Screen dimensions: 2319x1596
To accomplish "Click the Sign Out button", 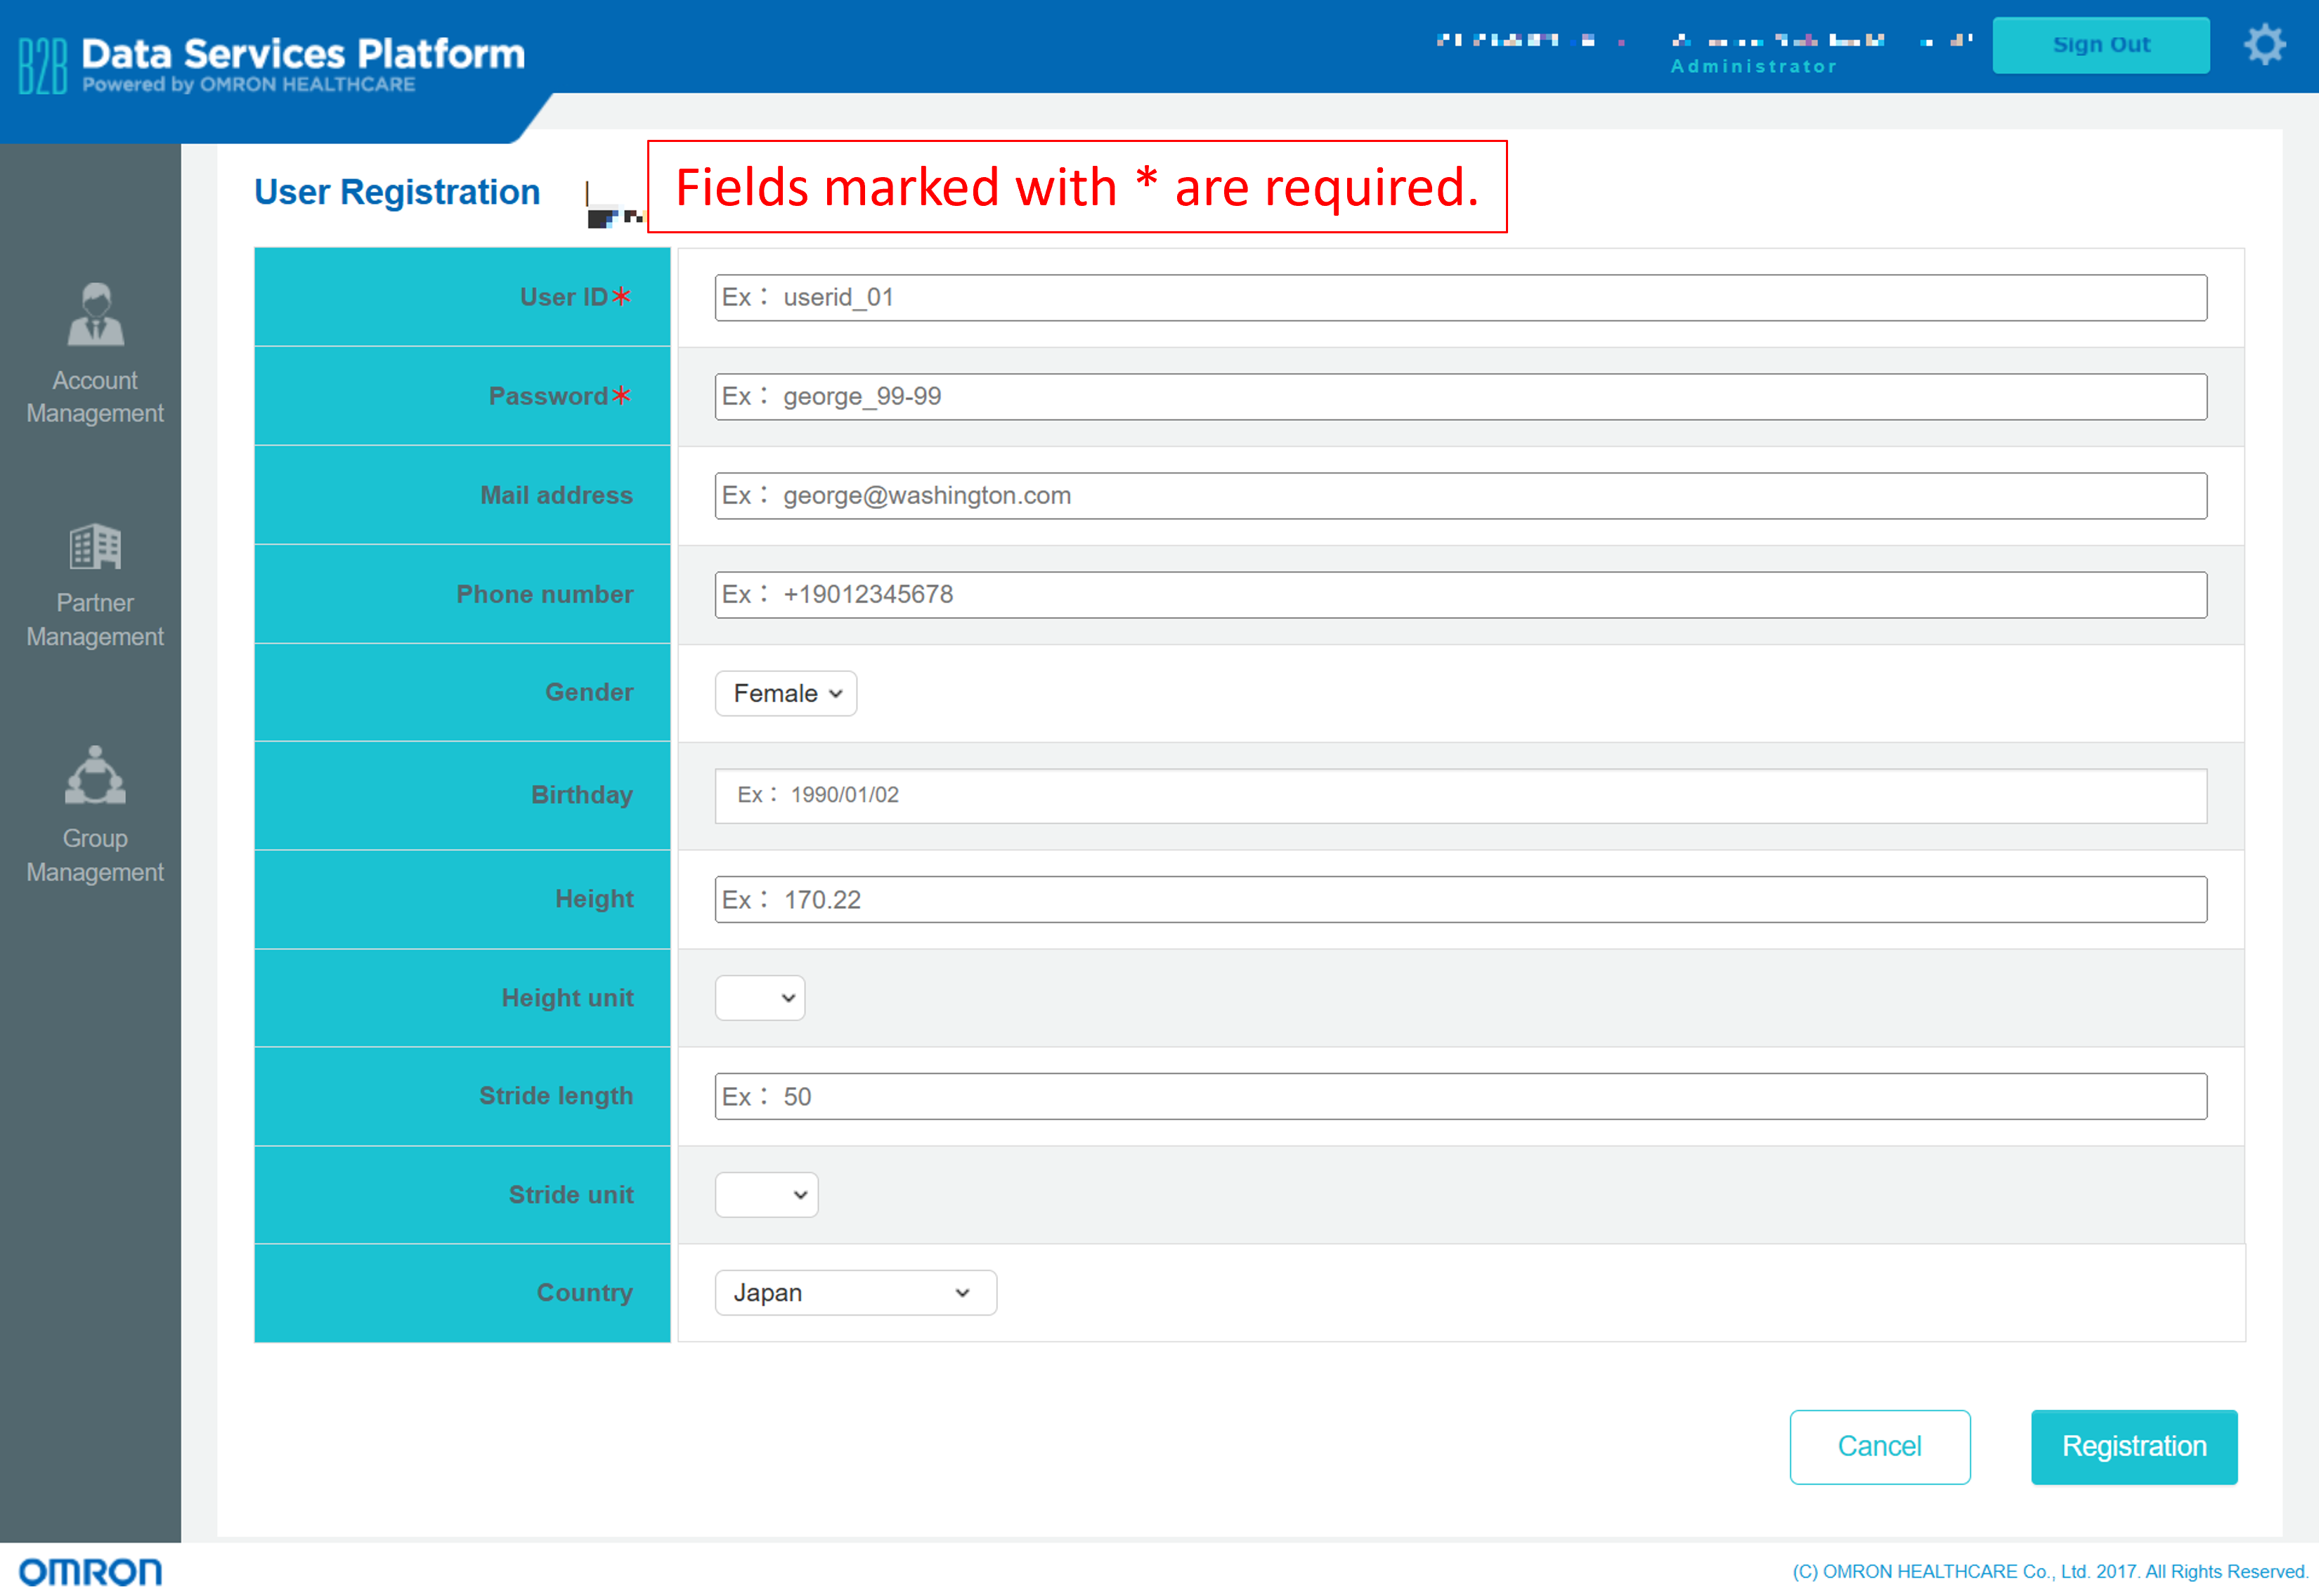I will [2100, 45].
